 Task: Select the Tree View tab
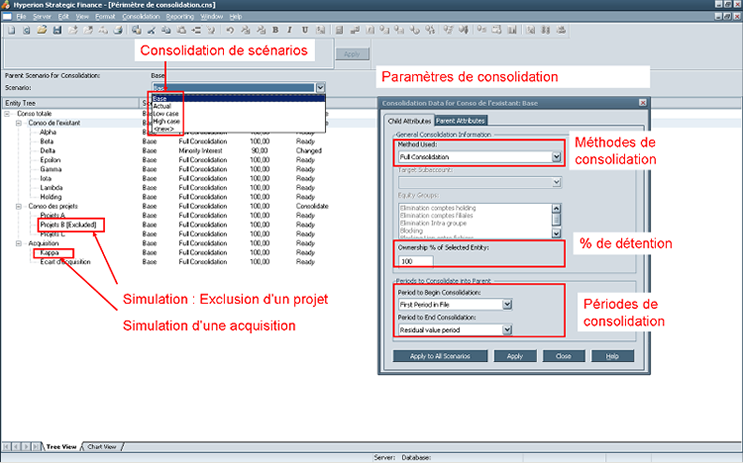coord(61,447)
